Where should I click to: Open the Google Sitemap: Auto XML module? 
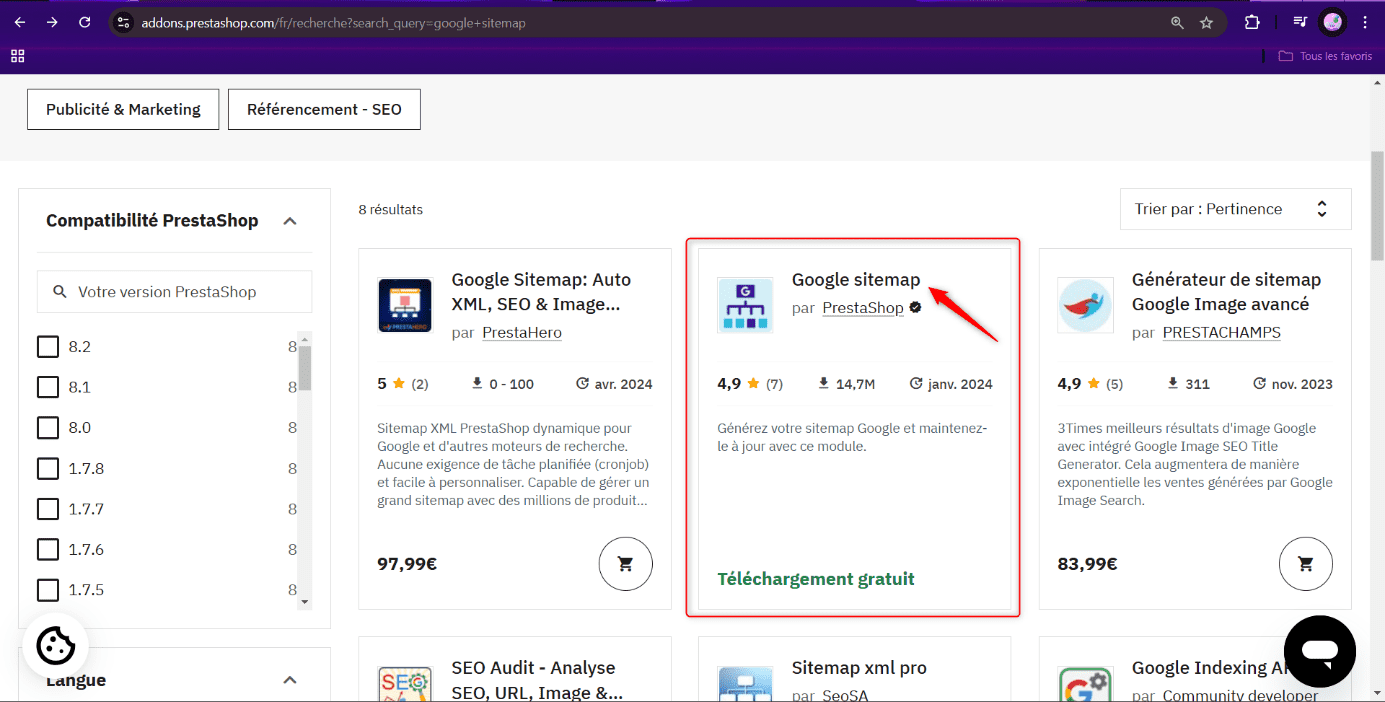[x=541, y=292]
